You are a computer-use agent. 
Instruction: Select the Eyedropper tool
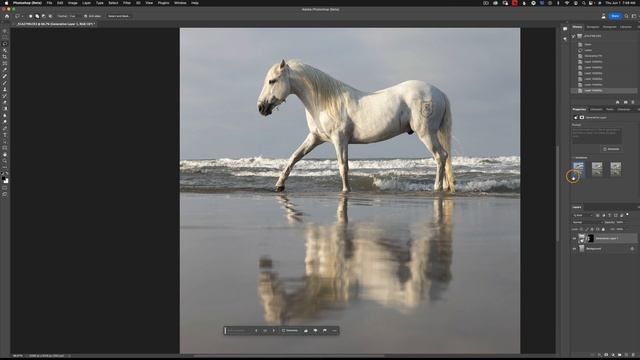5,69
